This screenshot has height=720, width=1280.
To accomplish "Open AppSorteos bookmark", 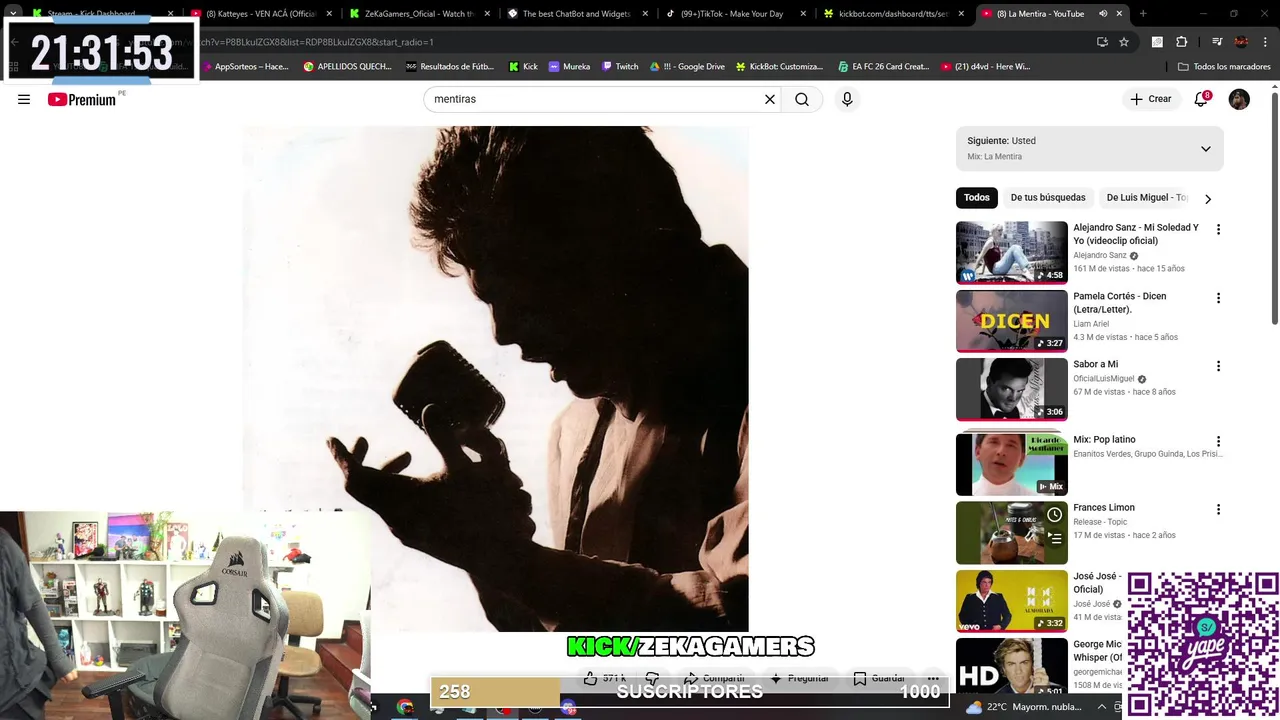I will point(245,66).
